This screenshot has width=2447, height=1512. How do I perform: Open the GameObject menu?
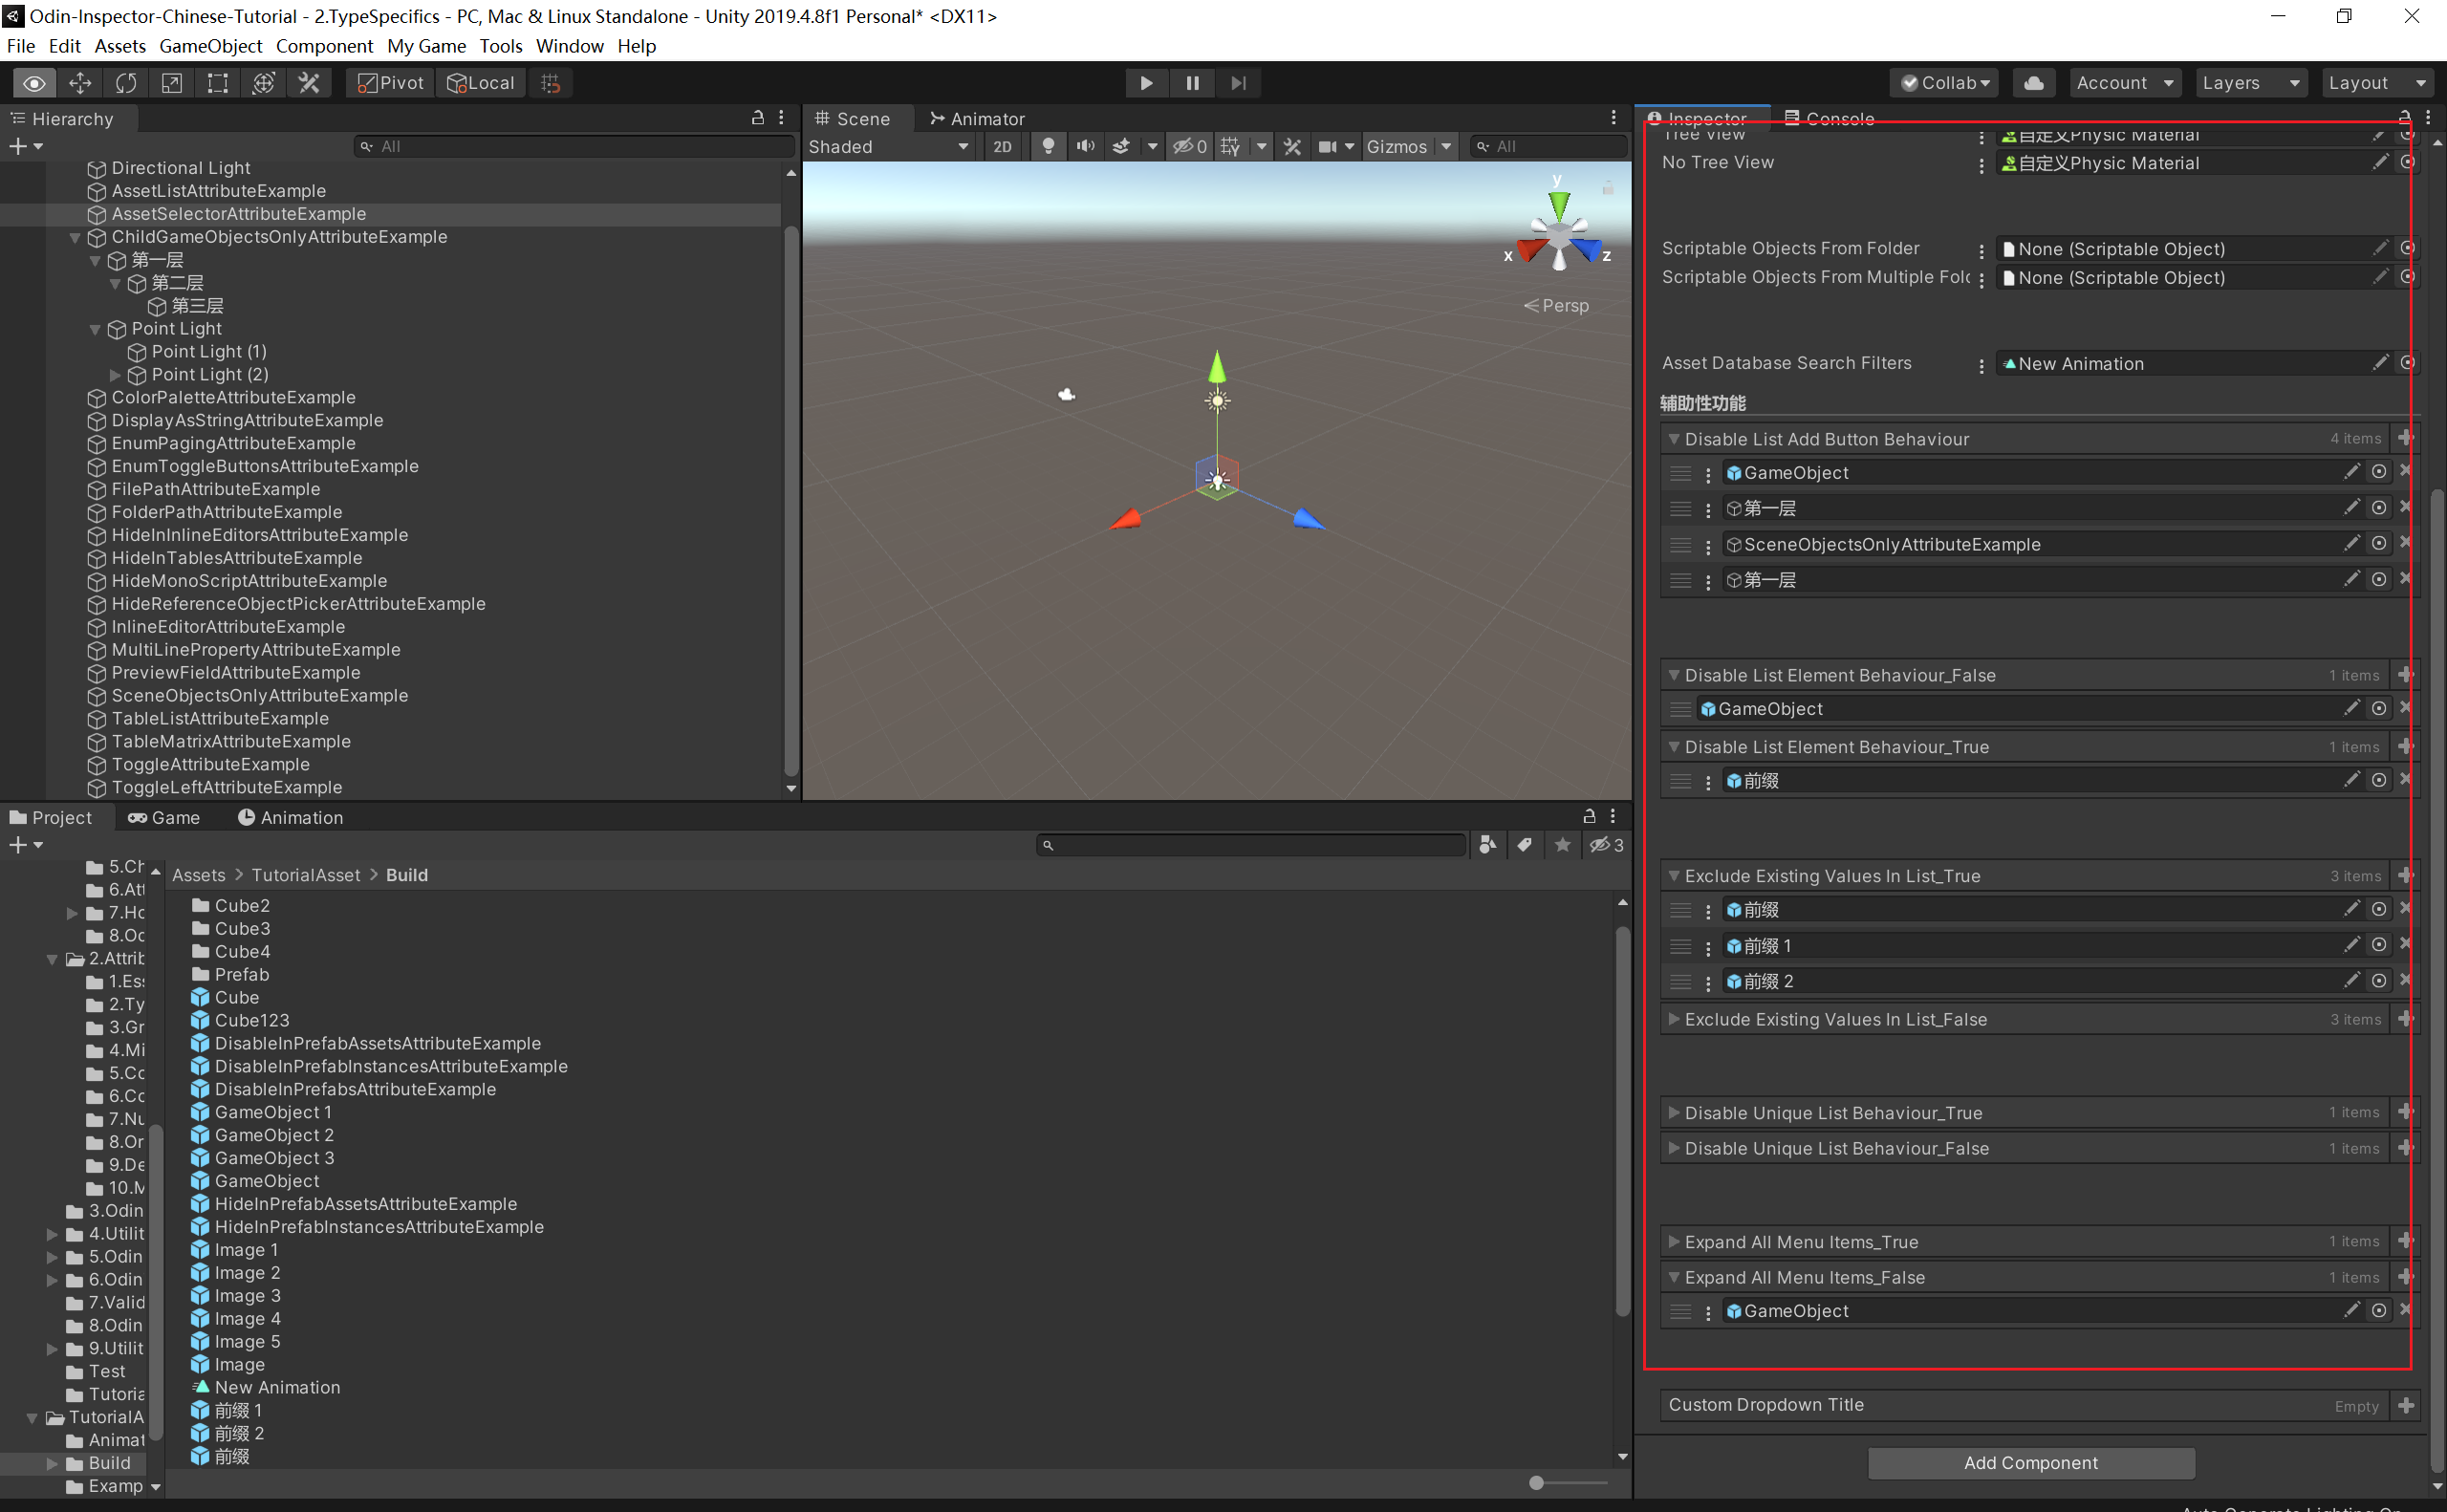click(x=211, y=46)
